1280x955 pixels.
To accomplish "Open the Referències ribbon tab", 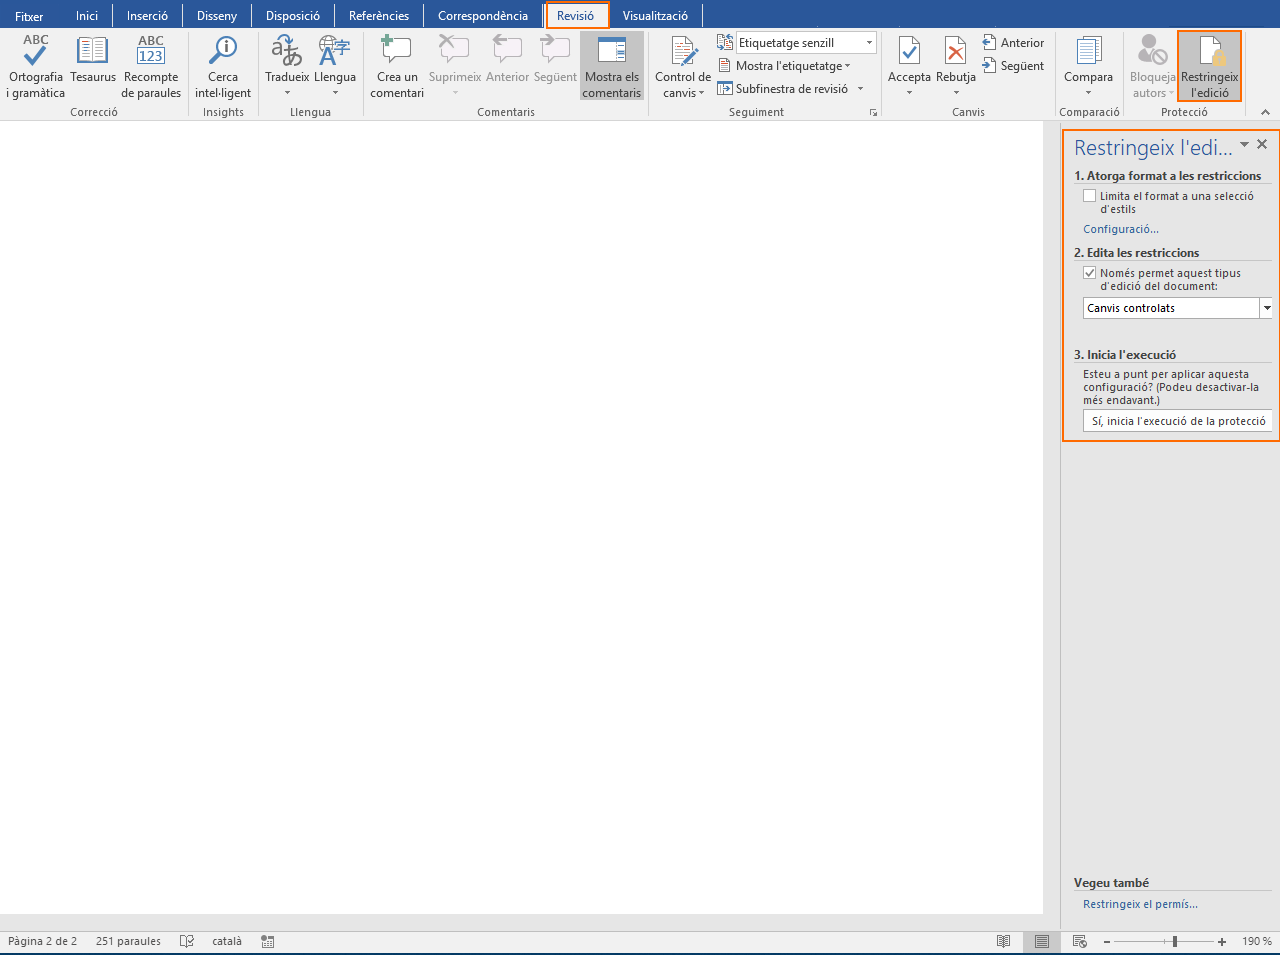I will click(x=378, y=16).
